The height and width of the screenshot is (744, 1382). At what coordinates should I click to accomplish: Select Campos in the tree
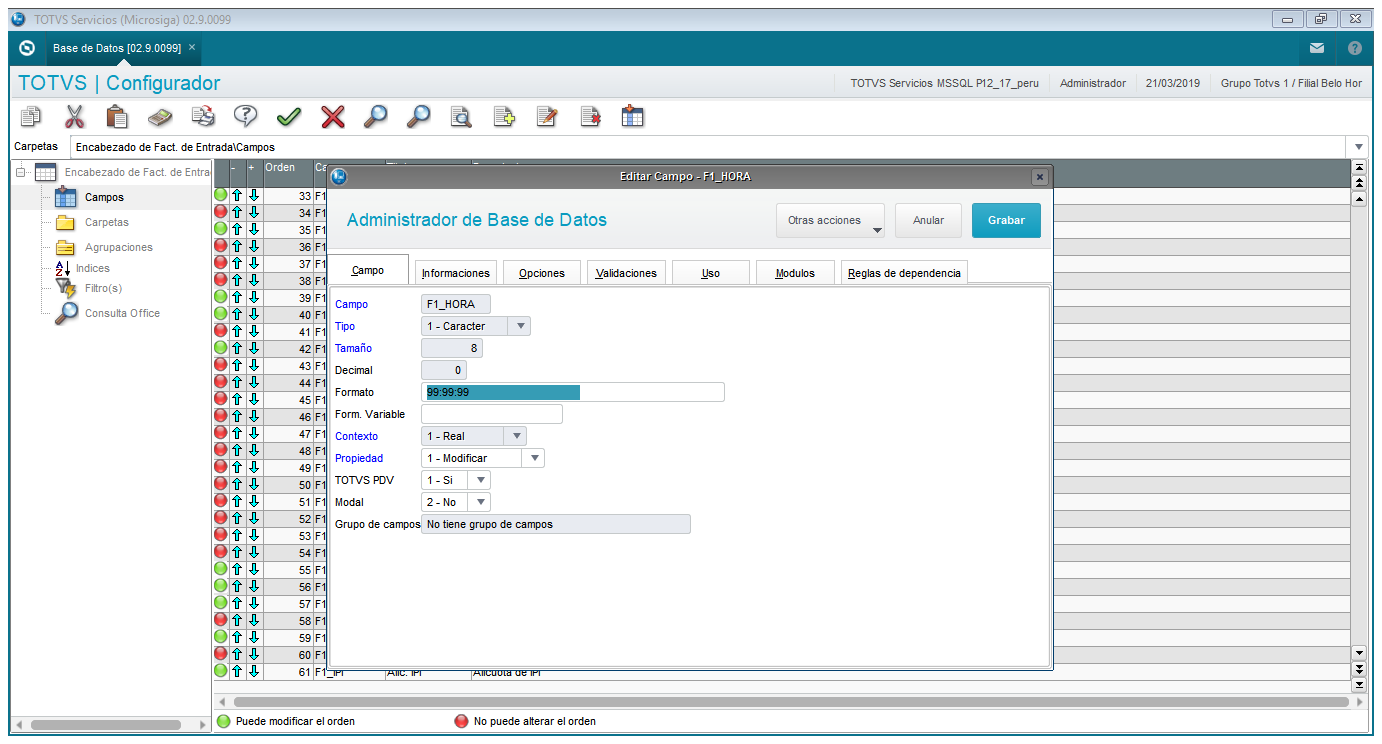tap(104, 197)
